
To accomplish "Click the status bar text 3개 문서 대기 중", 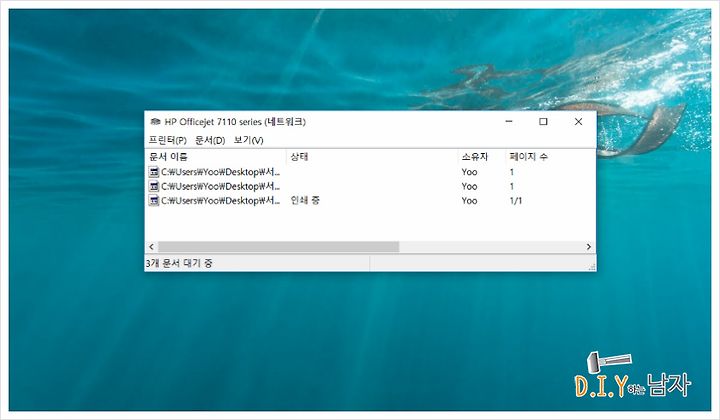I will 179,263.
